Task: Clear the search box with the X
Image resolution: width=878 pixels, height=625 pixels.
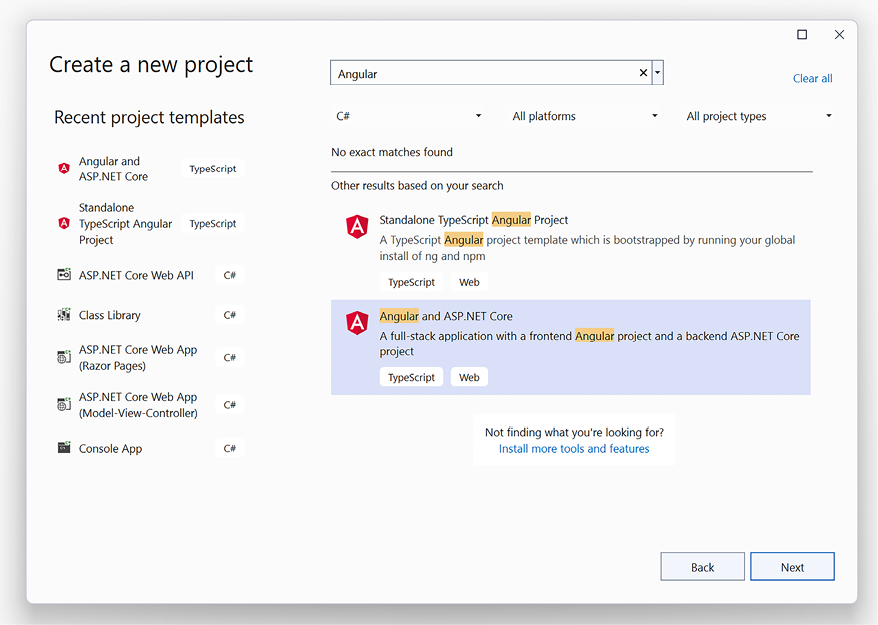Action: tap(643, 73)
